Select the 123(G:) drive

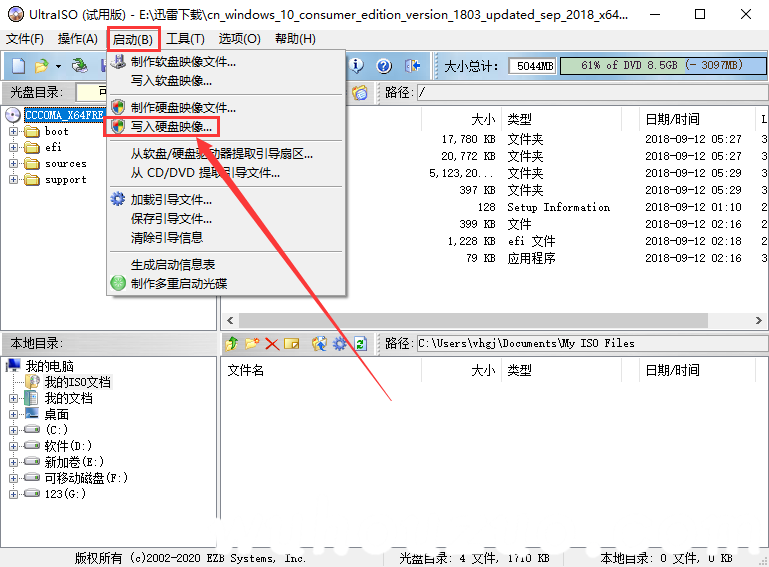tap(65, 493)
